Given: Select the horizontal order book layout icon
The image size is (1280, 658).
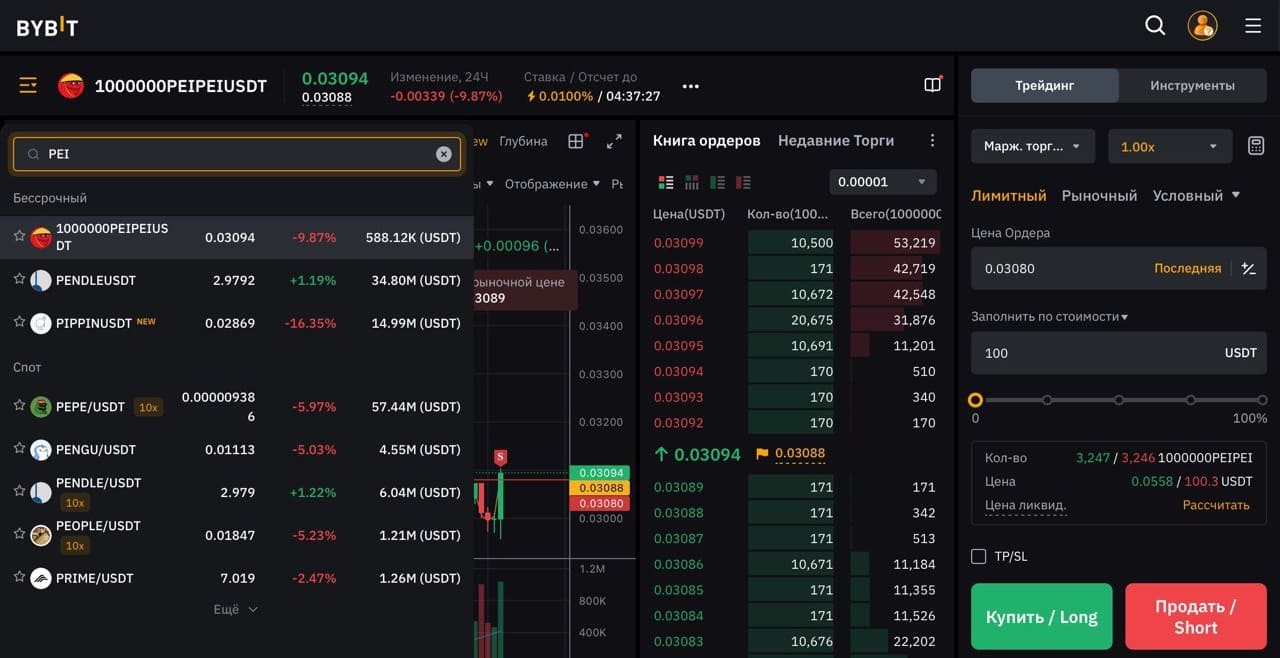Looking at the screenshot, I should 691,182.
